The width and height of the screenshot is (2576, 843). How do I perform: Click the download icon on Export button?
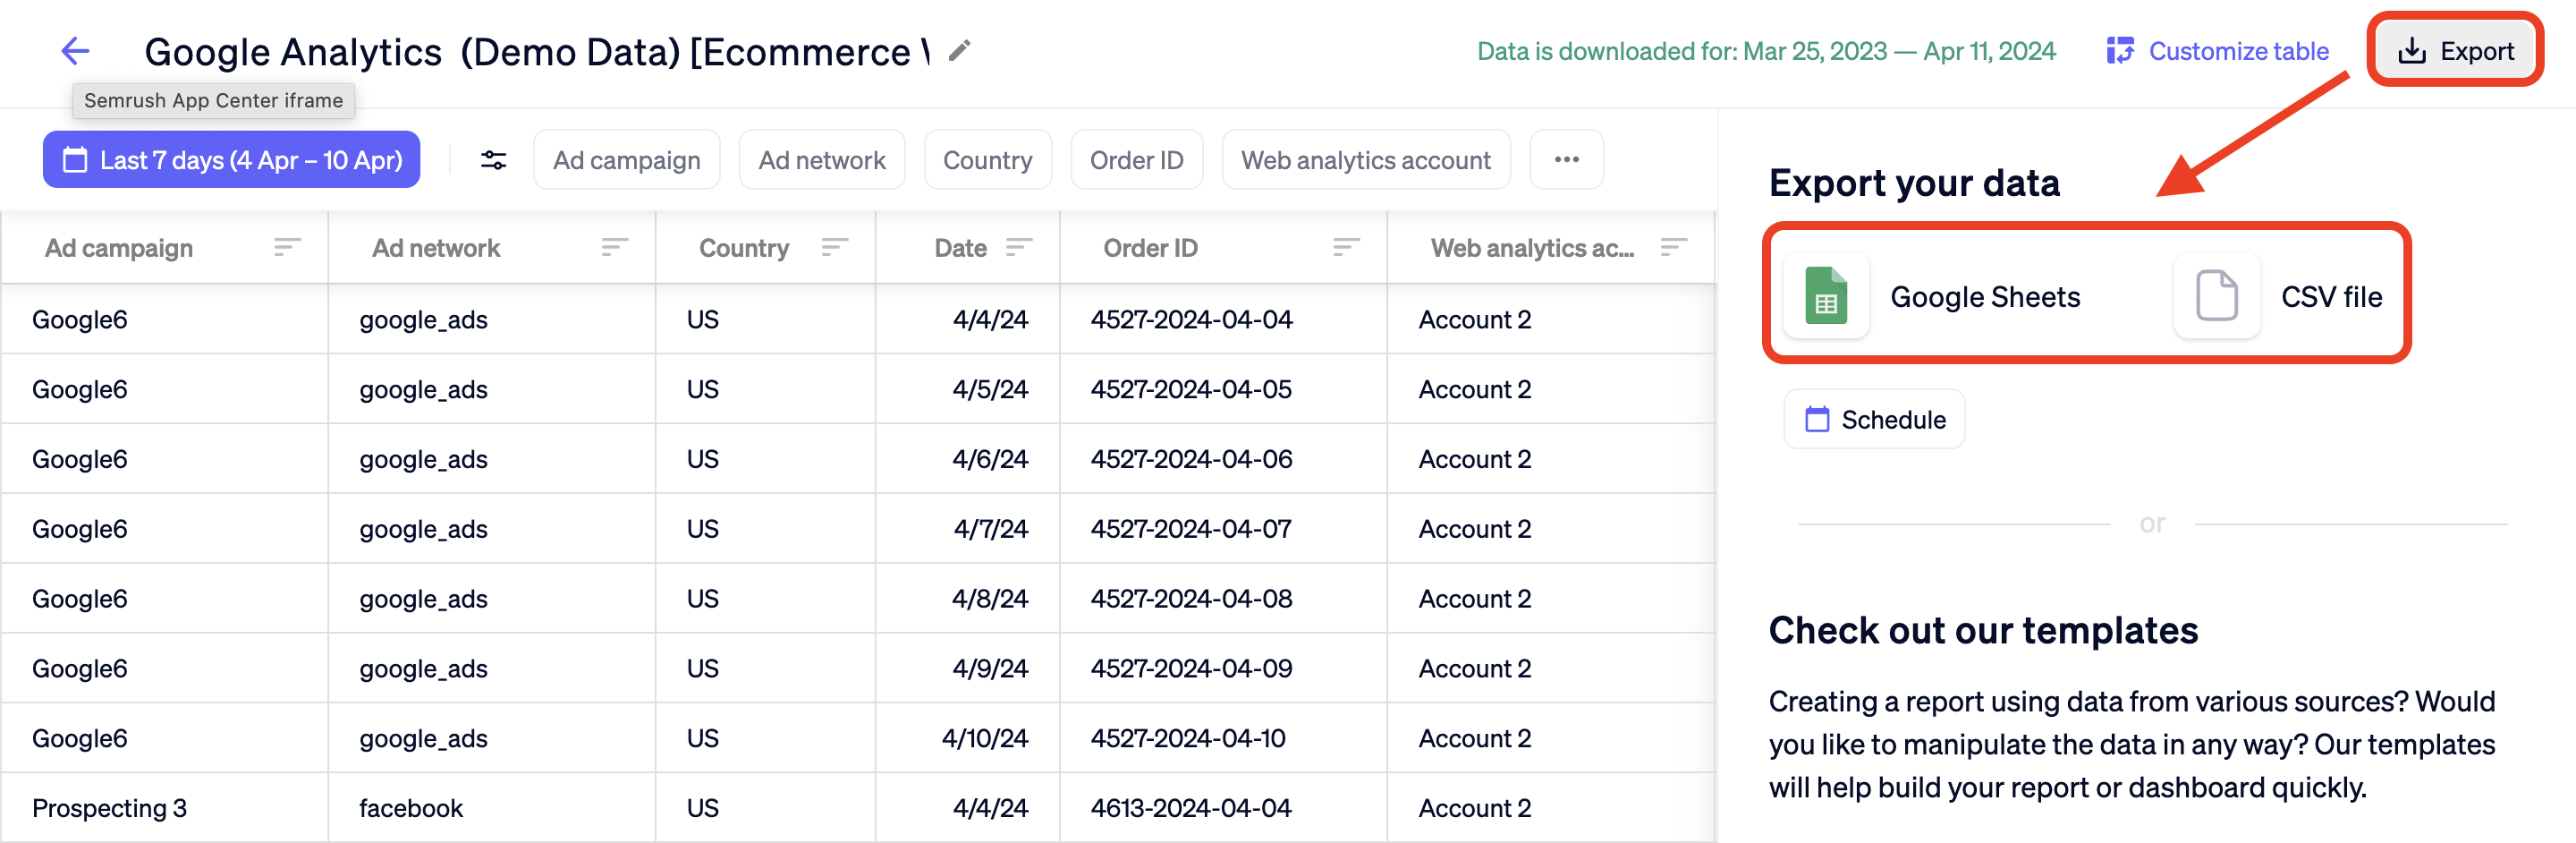pos(2413,51)
